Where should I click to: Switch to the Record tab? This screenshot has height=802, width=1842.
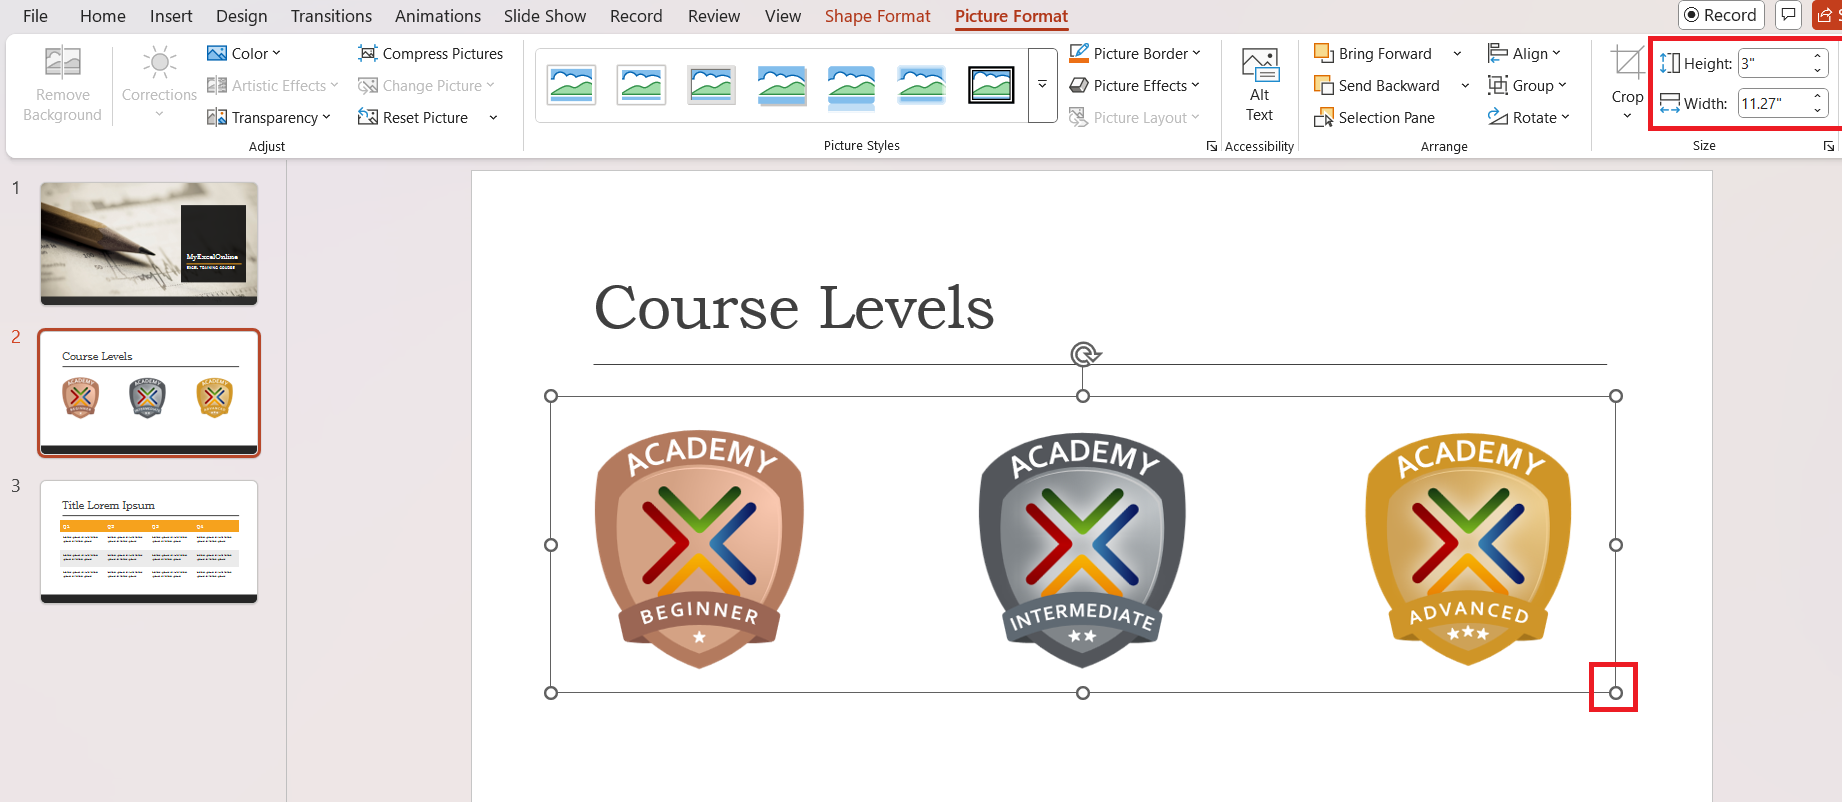pos(636,16)
